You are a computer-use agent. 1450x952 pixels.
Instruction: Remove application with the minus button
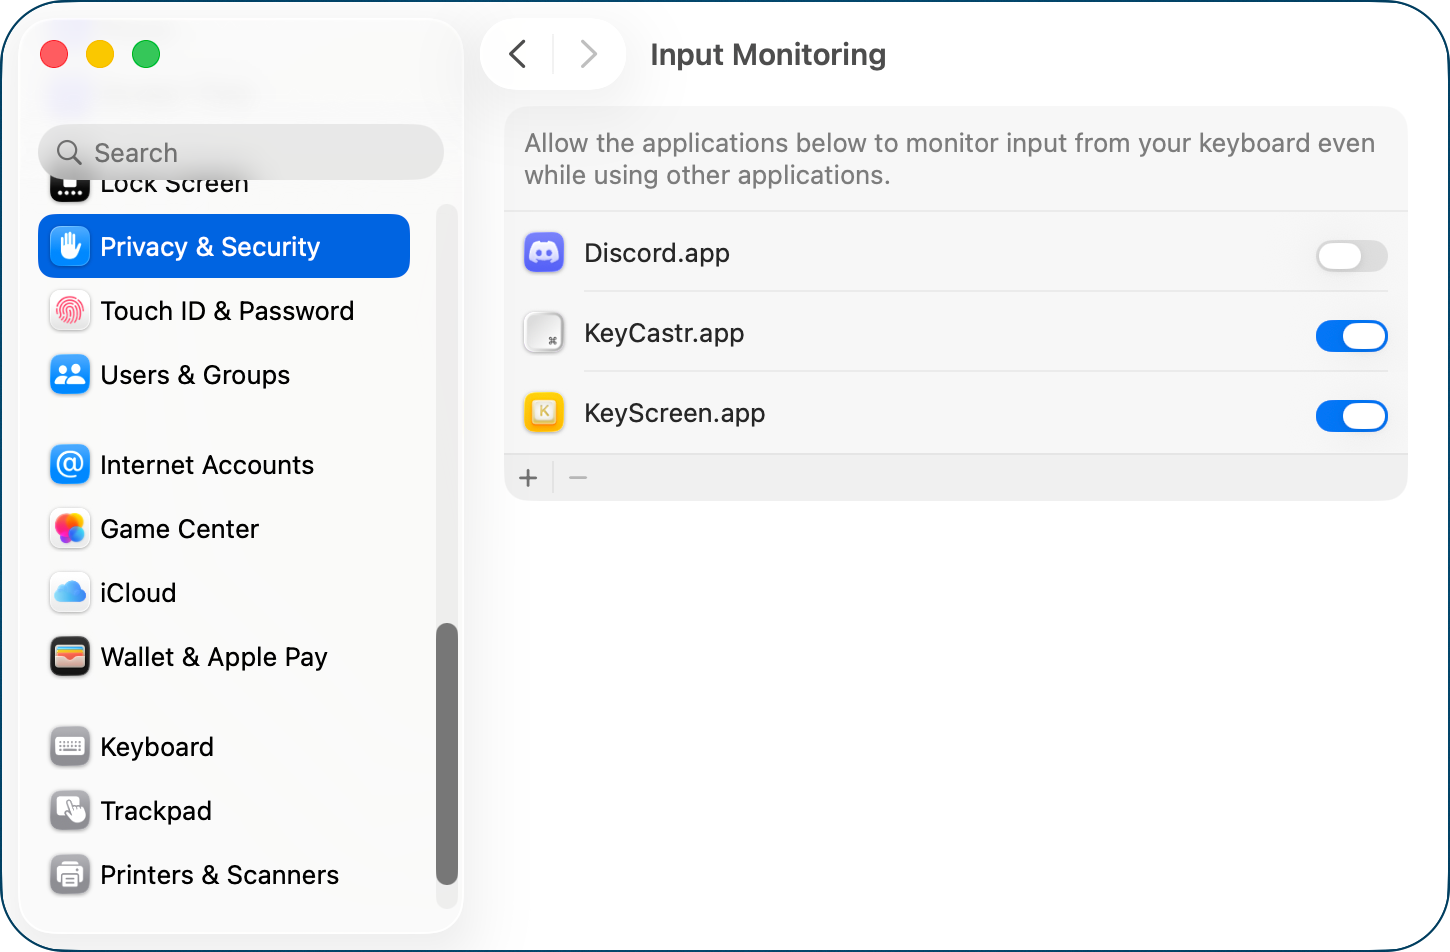click(x=578, y=478)
